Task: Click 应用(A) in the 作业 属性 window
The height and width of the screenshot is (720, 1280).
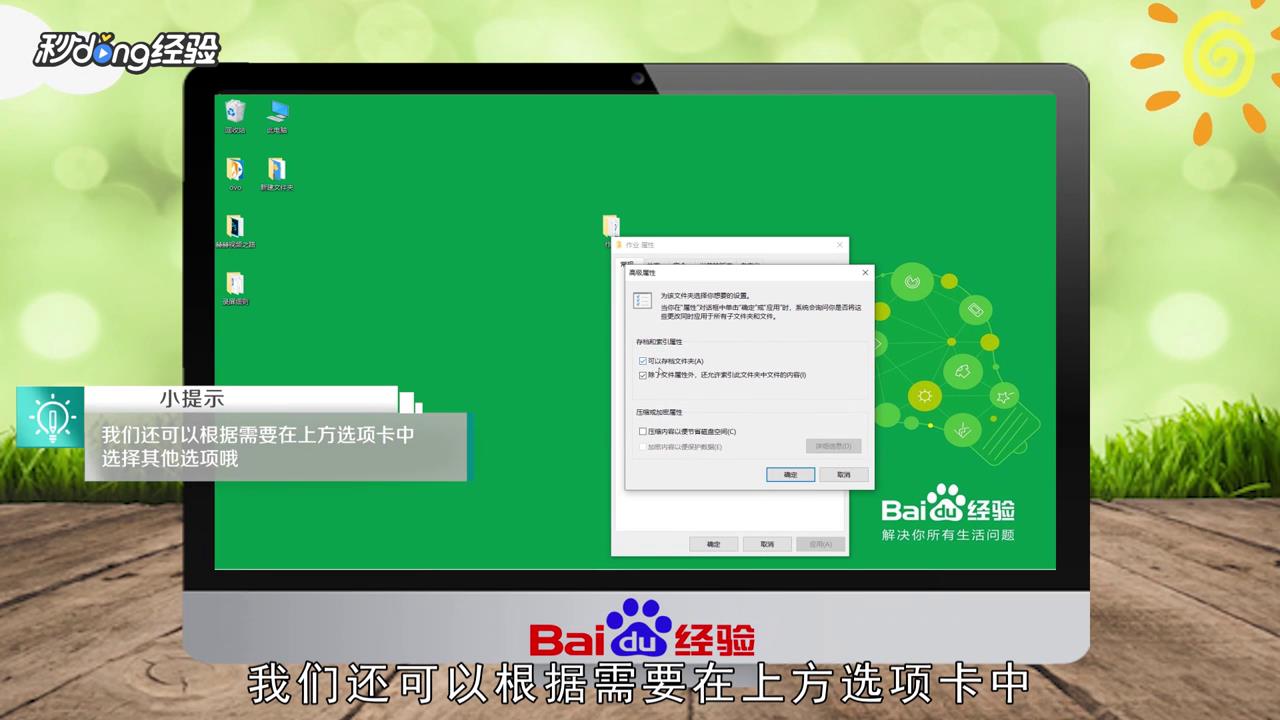Action: pos(820,544)
